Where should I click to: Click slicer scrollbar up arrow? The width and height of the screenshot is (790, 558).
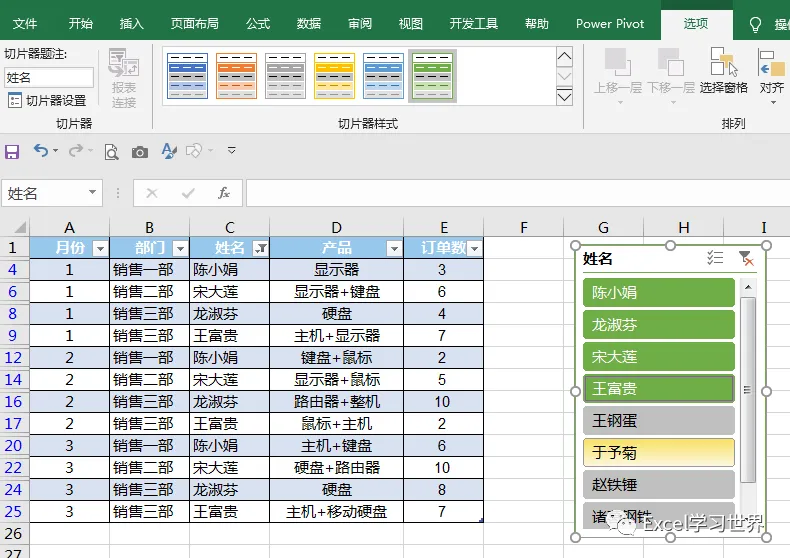tap(748, 287)
